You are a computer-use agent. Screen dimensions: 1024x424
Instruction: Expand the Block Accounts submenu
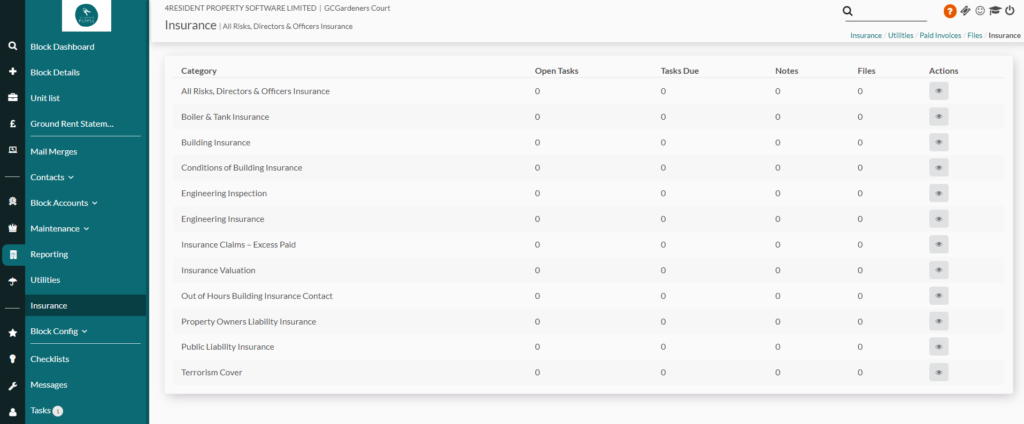coord(64,203)
